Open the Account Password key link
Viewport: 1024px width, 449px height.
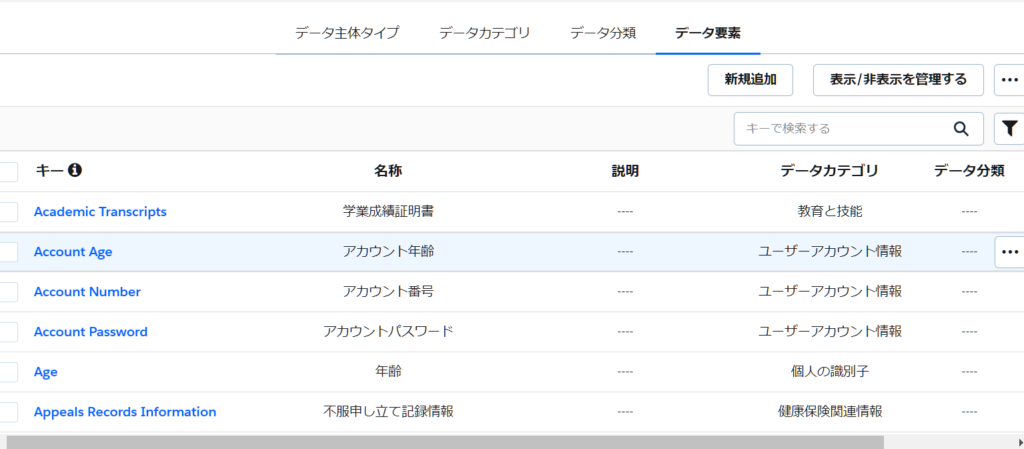[90, 332]
